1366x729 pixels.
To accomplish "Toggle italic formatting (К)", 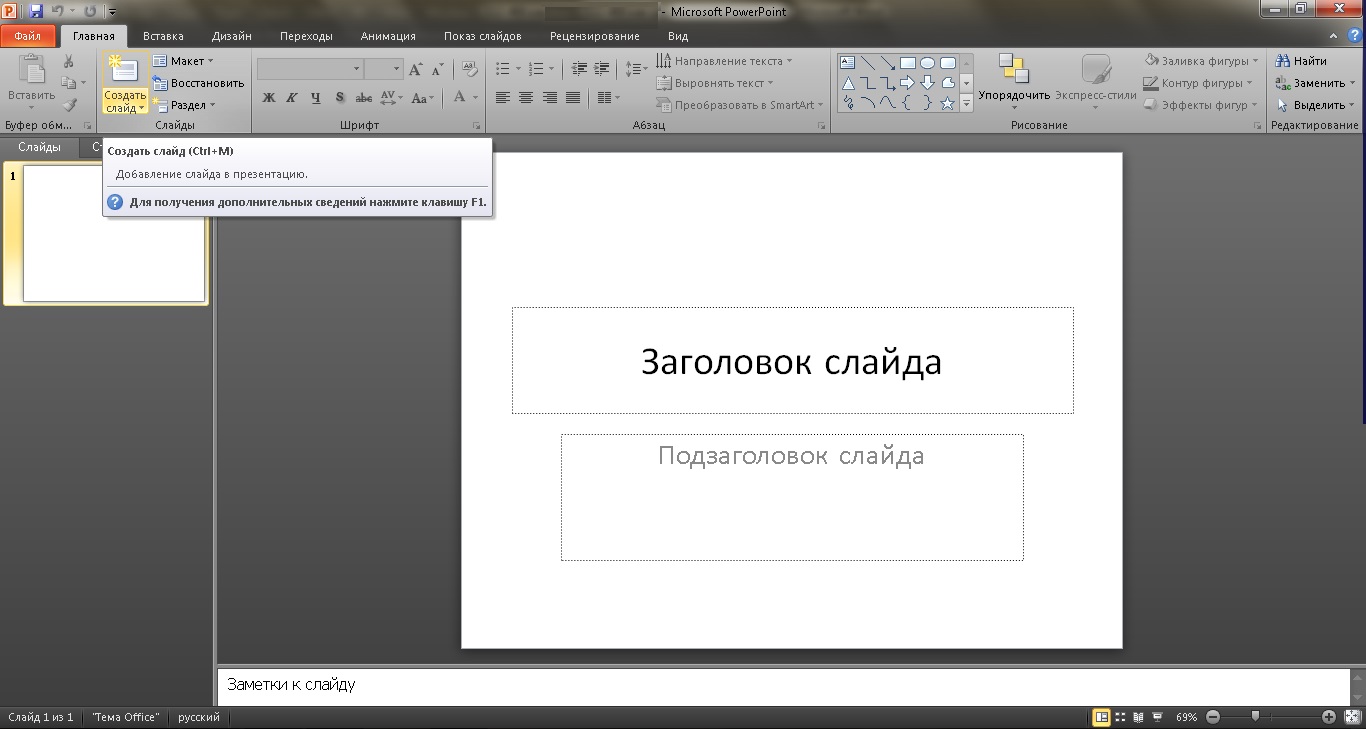I will 292,98.
